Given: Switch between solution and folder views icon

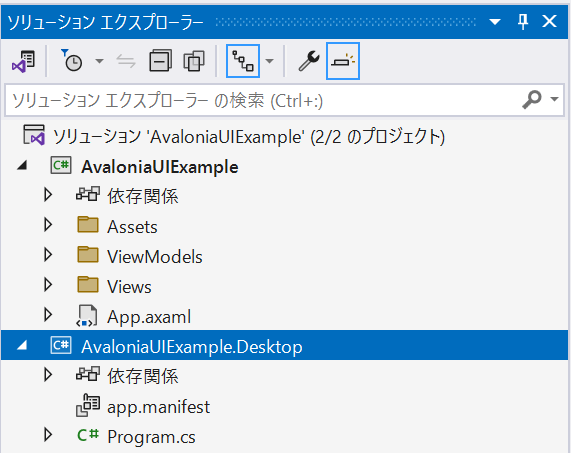Looking at the screenshot, I should (x=23, y=61).
